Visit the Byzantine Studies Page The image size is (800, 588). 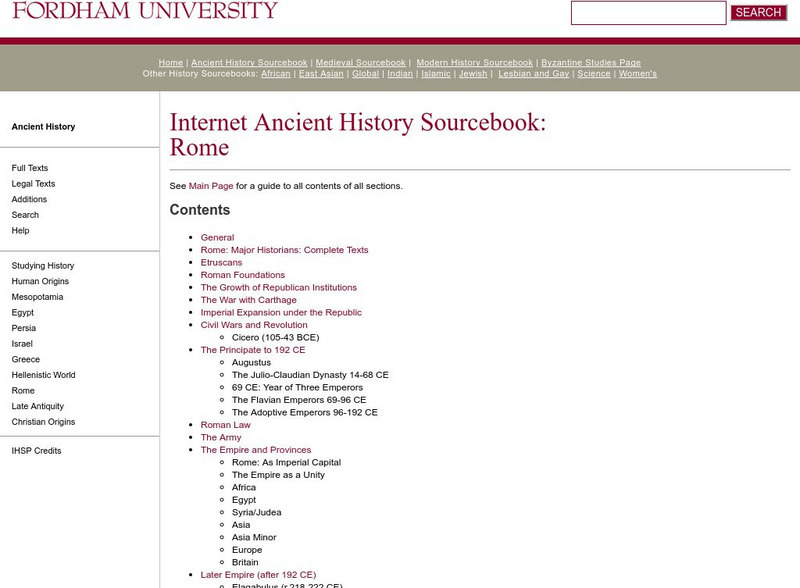[592, 62]
